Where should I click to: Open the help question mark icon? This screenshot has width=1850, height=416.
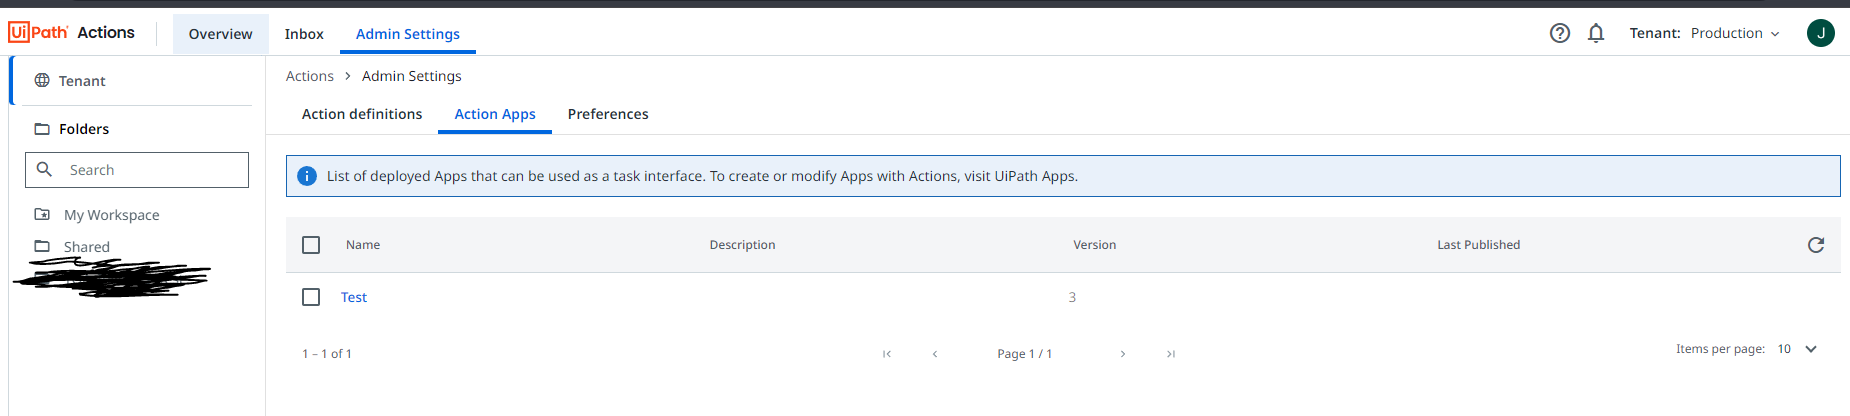tap(1559, 33)
